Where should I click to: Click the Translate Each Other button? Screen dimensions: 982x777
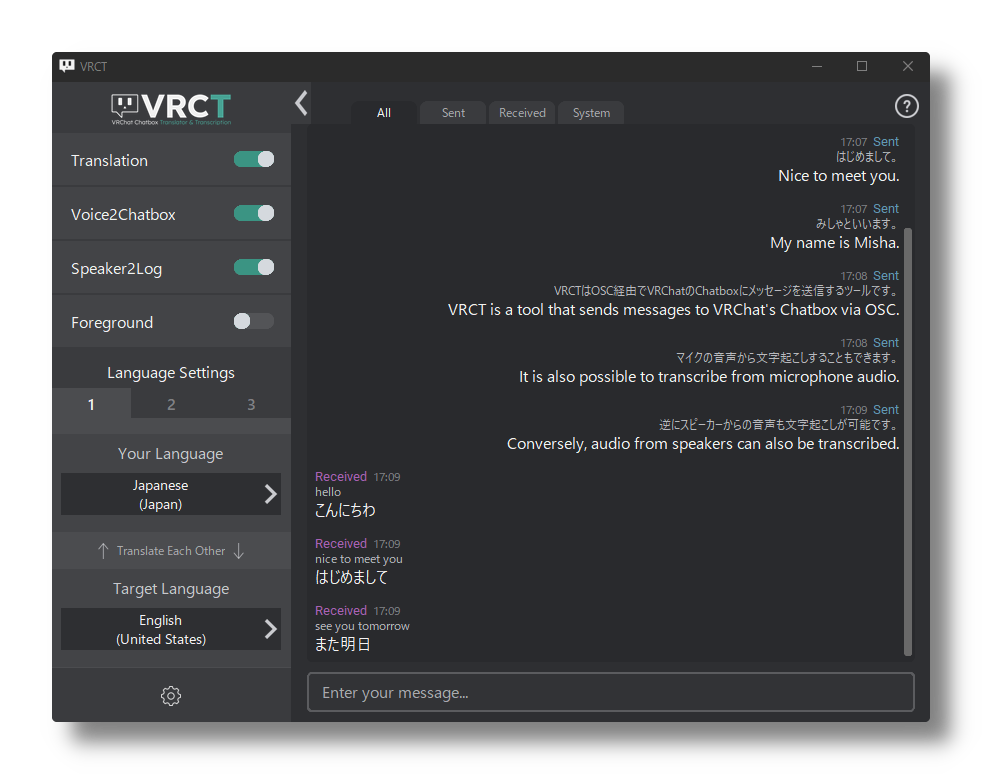pyautogui.click(x=171, y=551)
